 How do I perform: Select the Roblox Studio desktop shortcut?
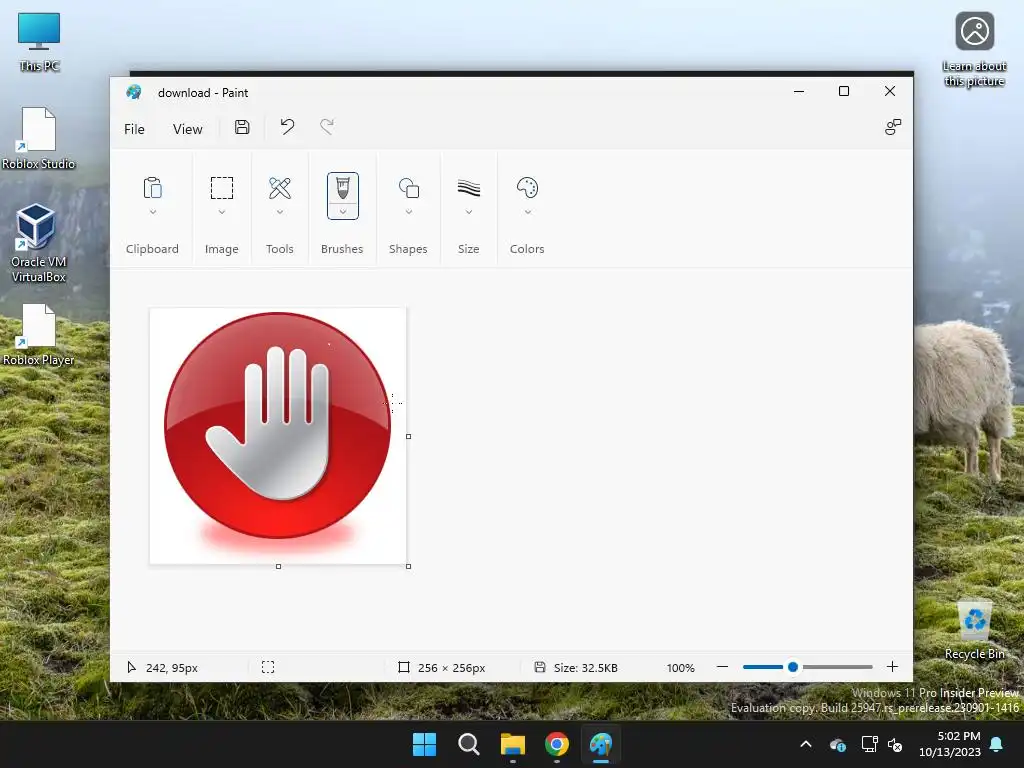[x=39, y=138]
